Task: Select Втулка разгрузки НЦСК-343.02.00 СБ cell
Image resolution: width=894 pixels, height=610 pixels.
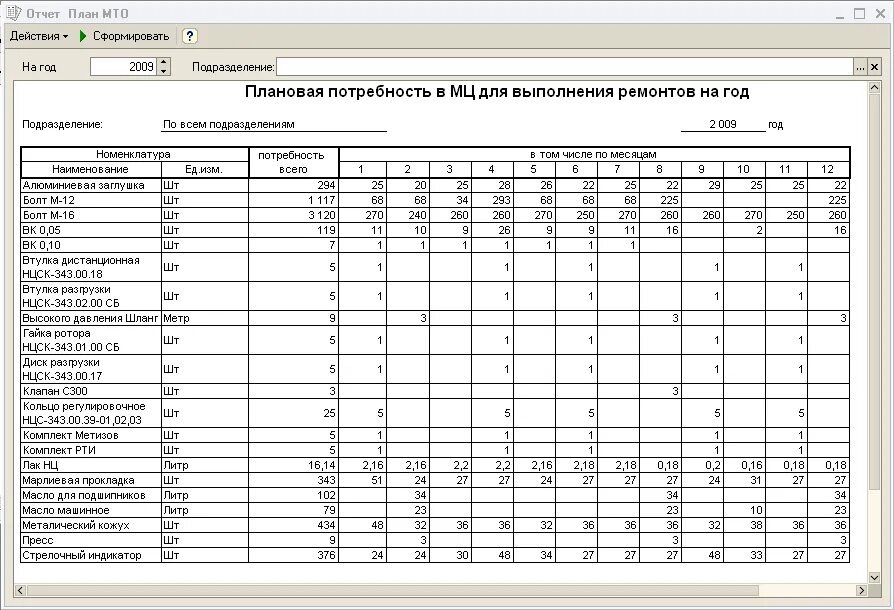Action: [91, 296]
